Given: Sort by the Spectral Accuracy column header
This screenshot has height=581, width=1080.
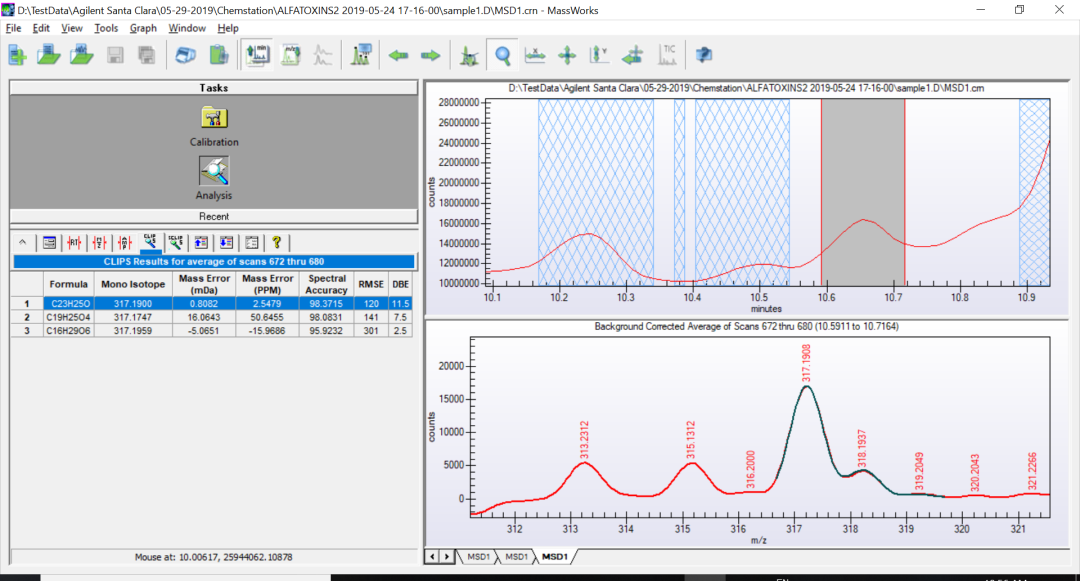Looking at the screenshot, I should point(327,284).
